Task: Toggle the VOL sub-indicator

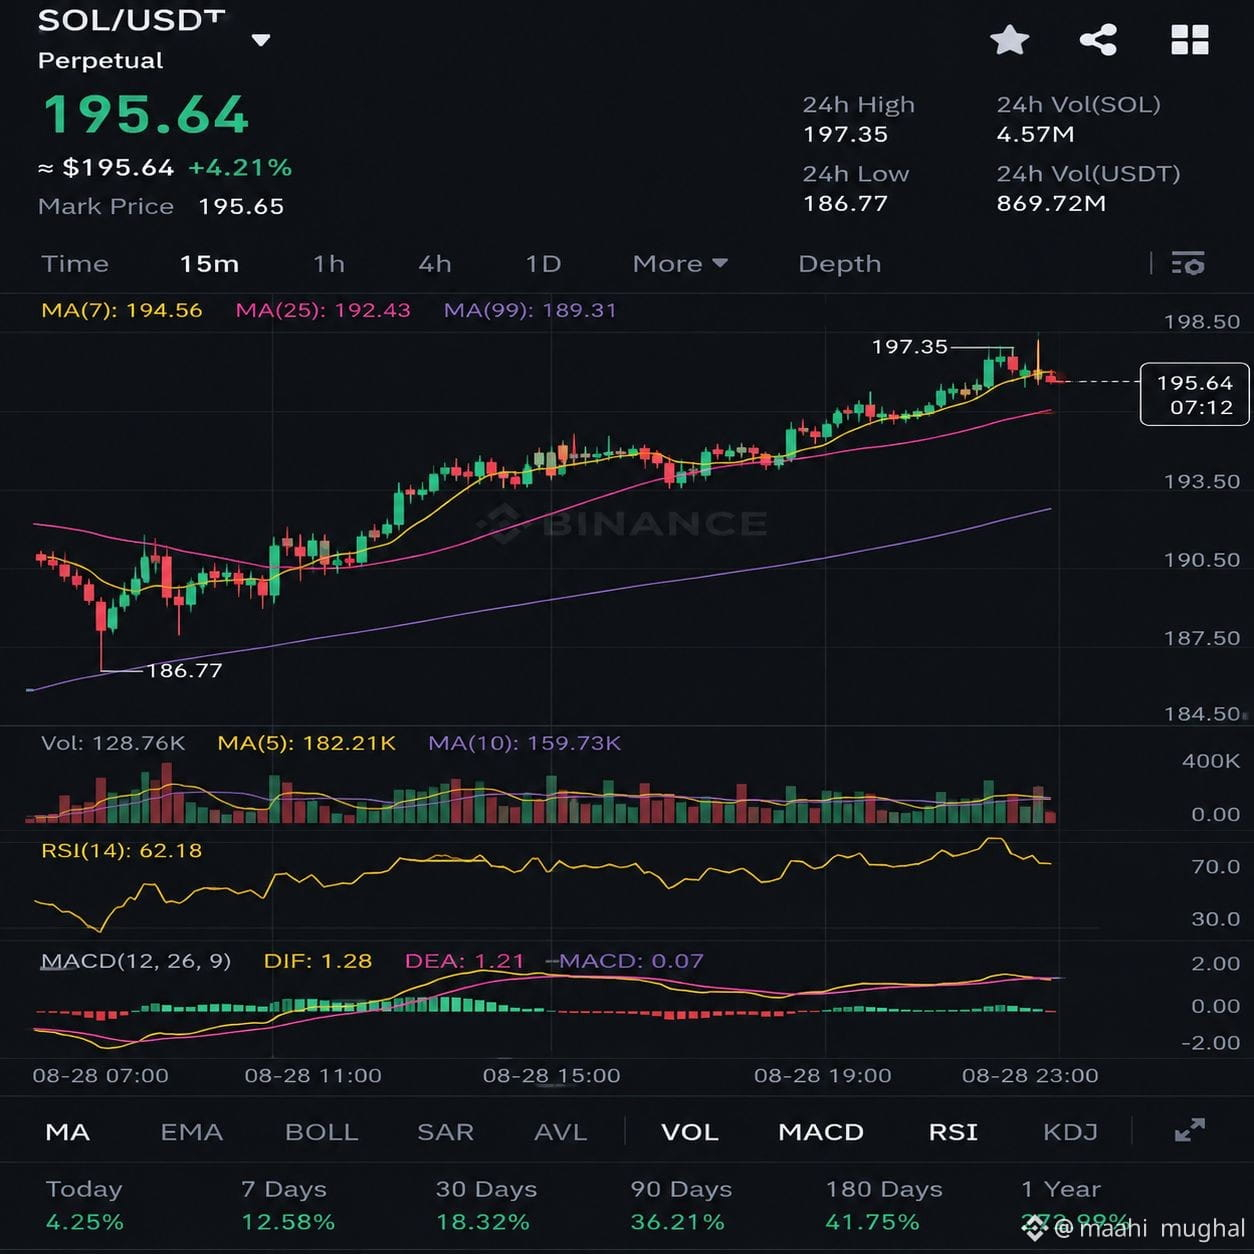Action: [690, 1132]
